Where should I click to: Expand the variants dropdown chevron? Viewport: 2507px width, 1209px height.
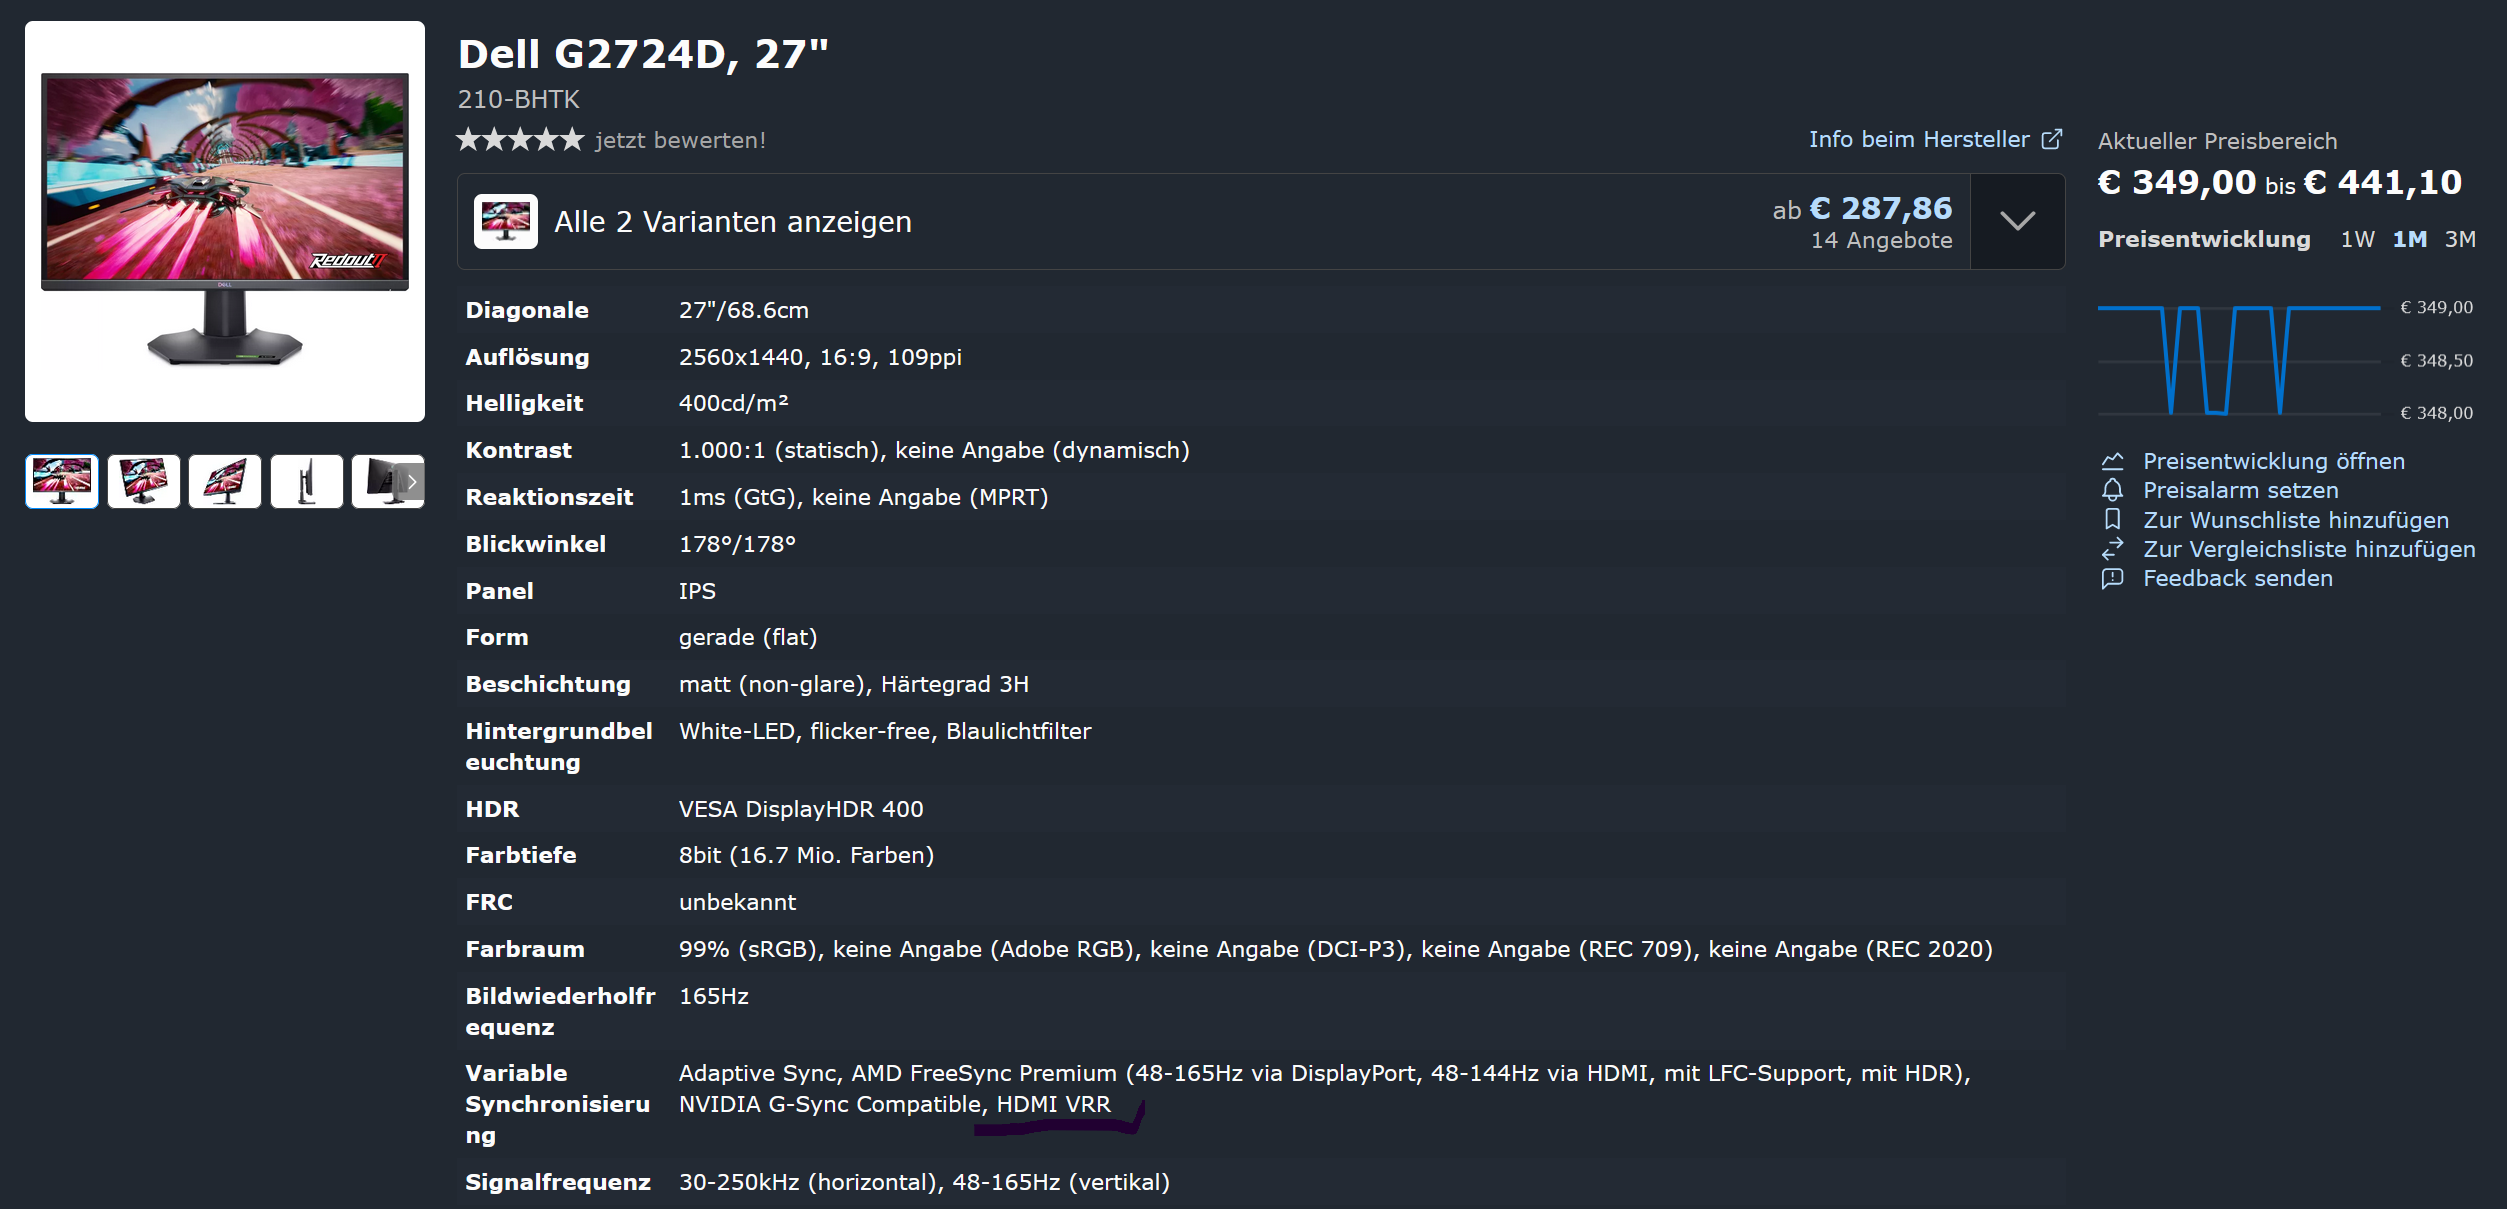click(2017, 221)
